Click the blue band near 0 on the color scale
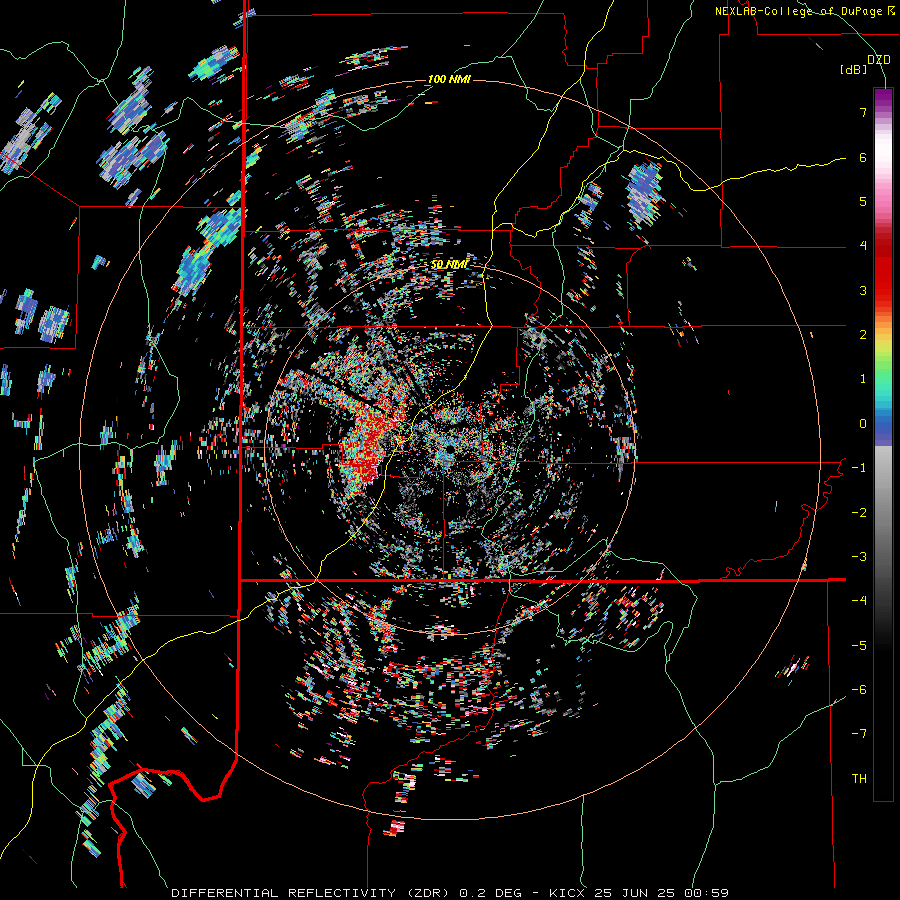 883,429
